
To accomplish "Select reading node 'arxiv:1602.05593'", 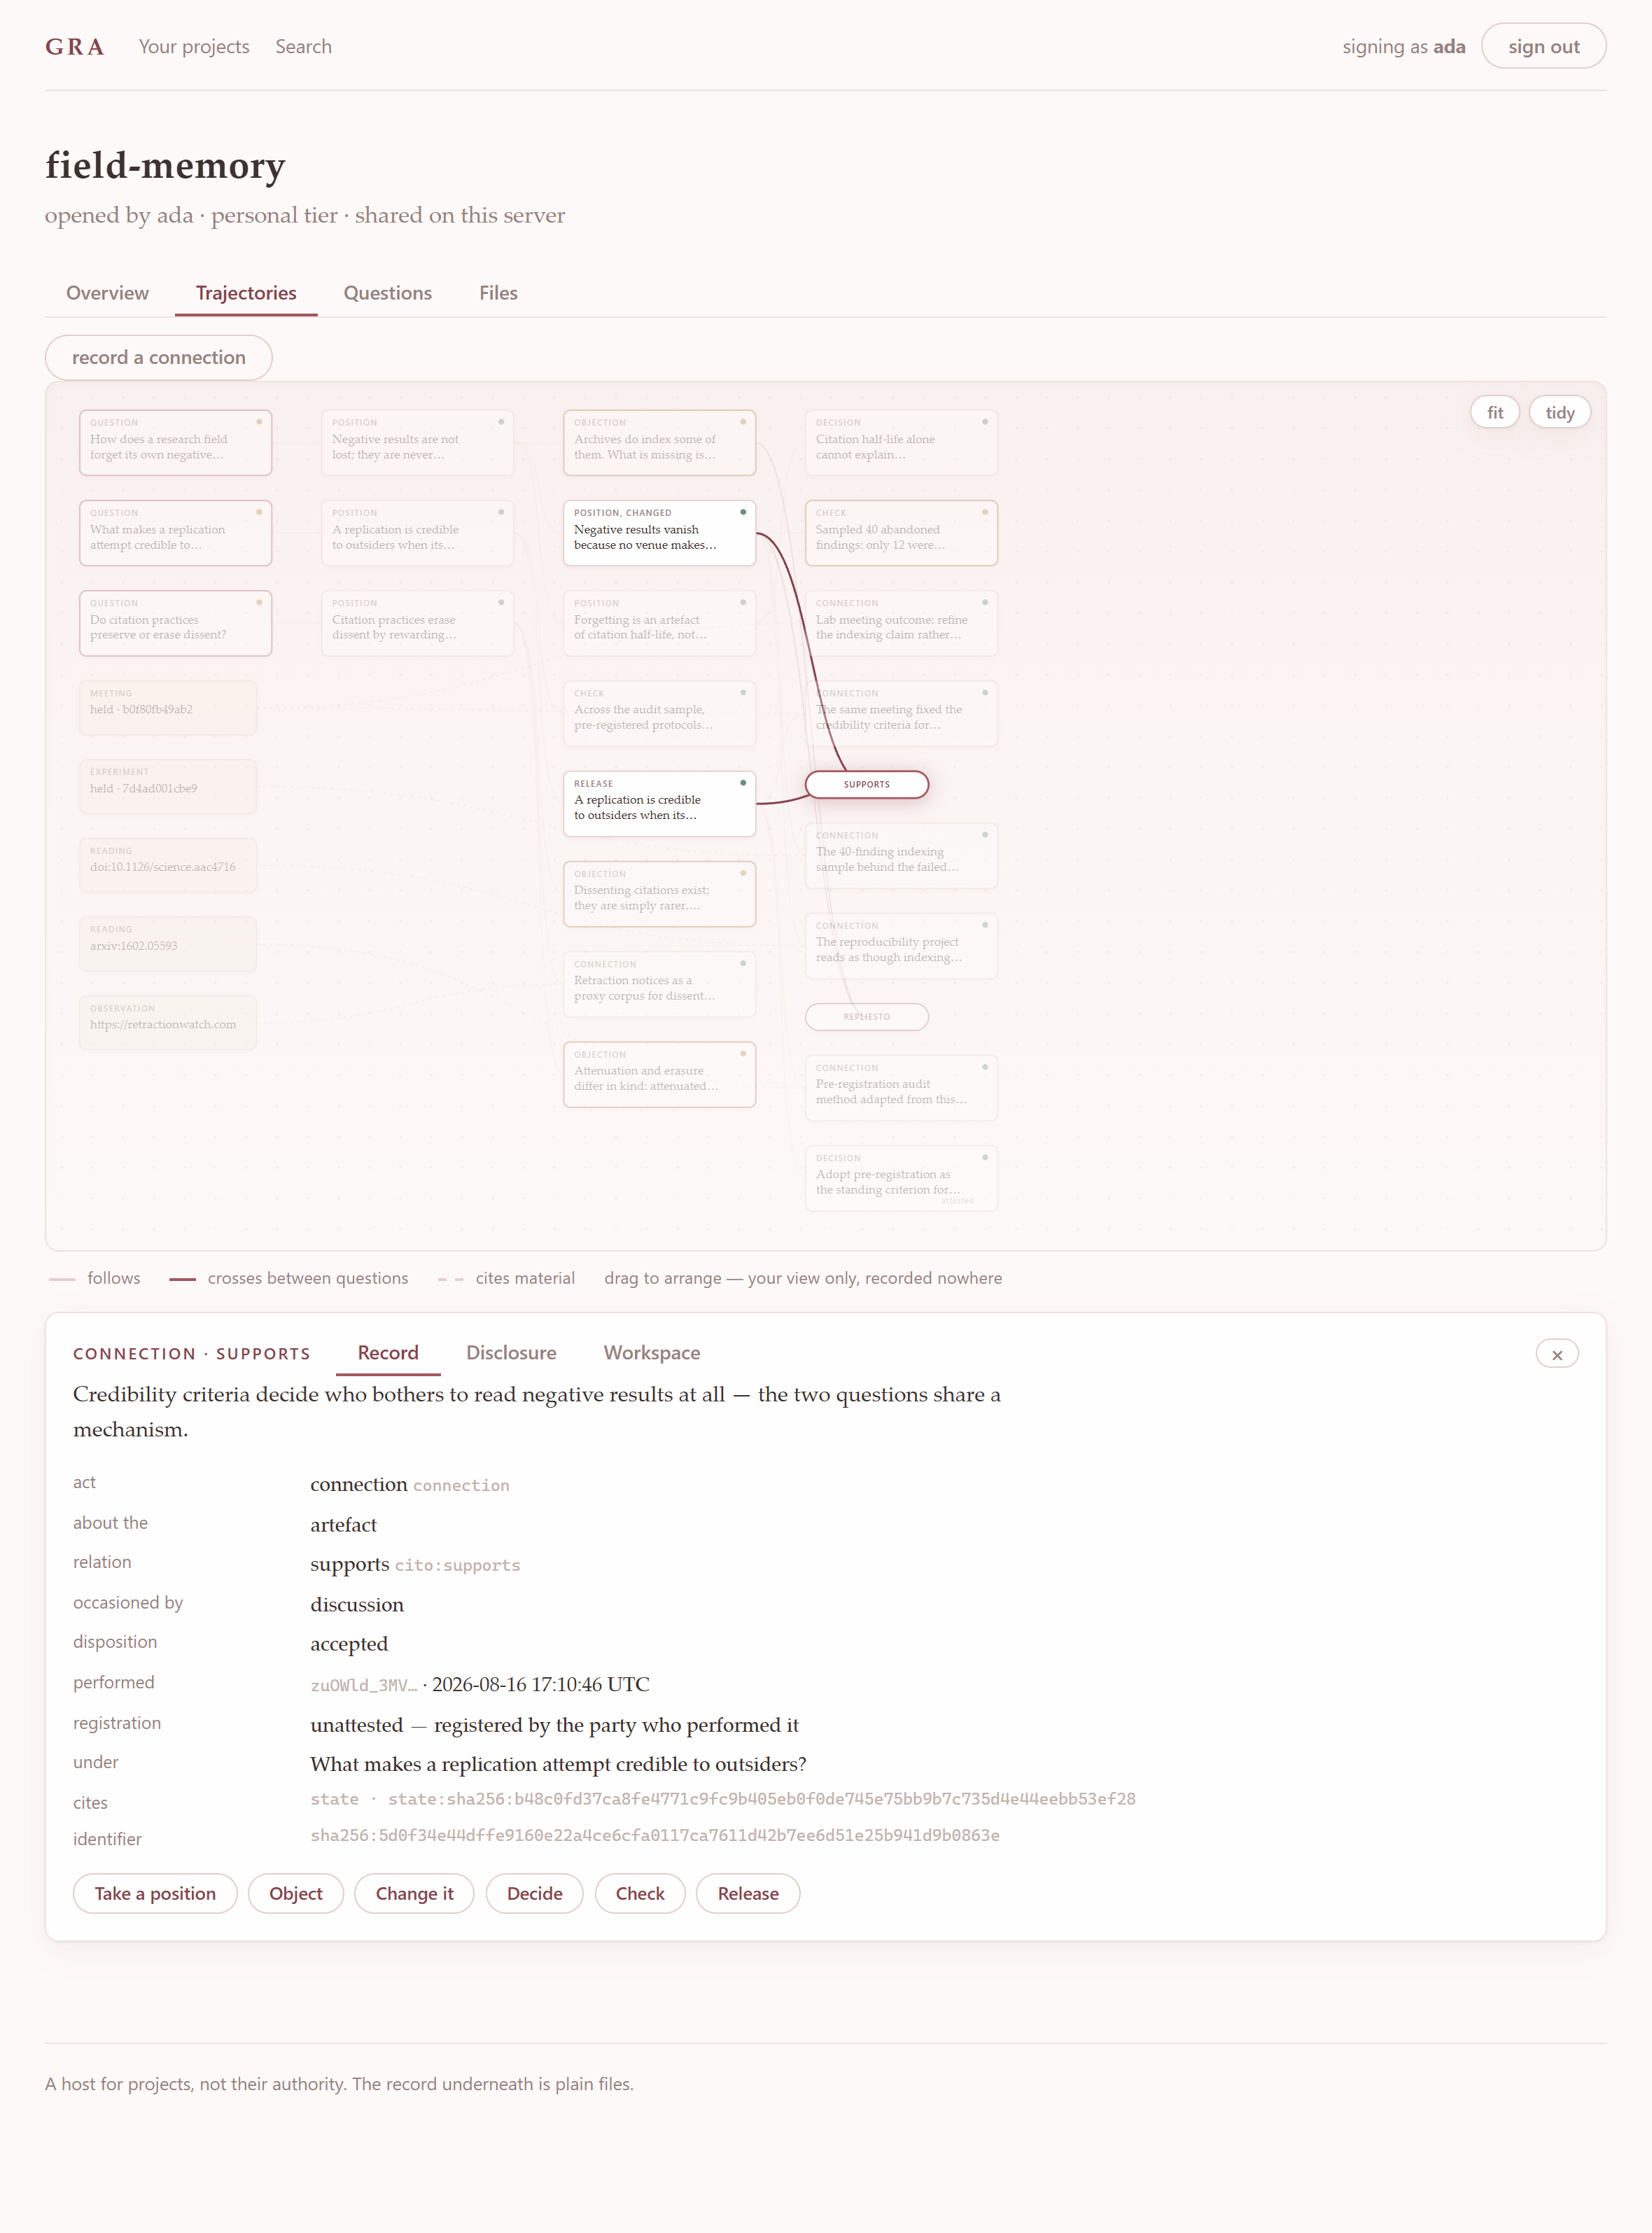I will coord(168,944).
